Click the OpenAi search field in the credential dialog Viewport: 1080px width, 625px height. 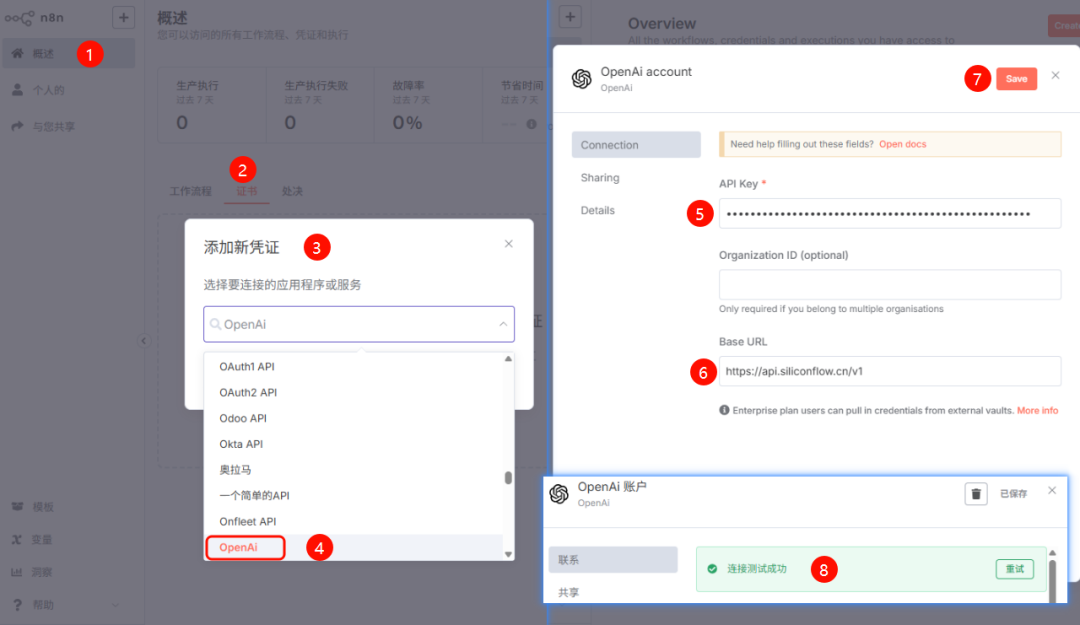[359, 324]
